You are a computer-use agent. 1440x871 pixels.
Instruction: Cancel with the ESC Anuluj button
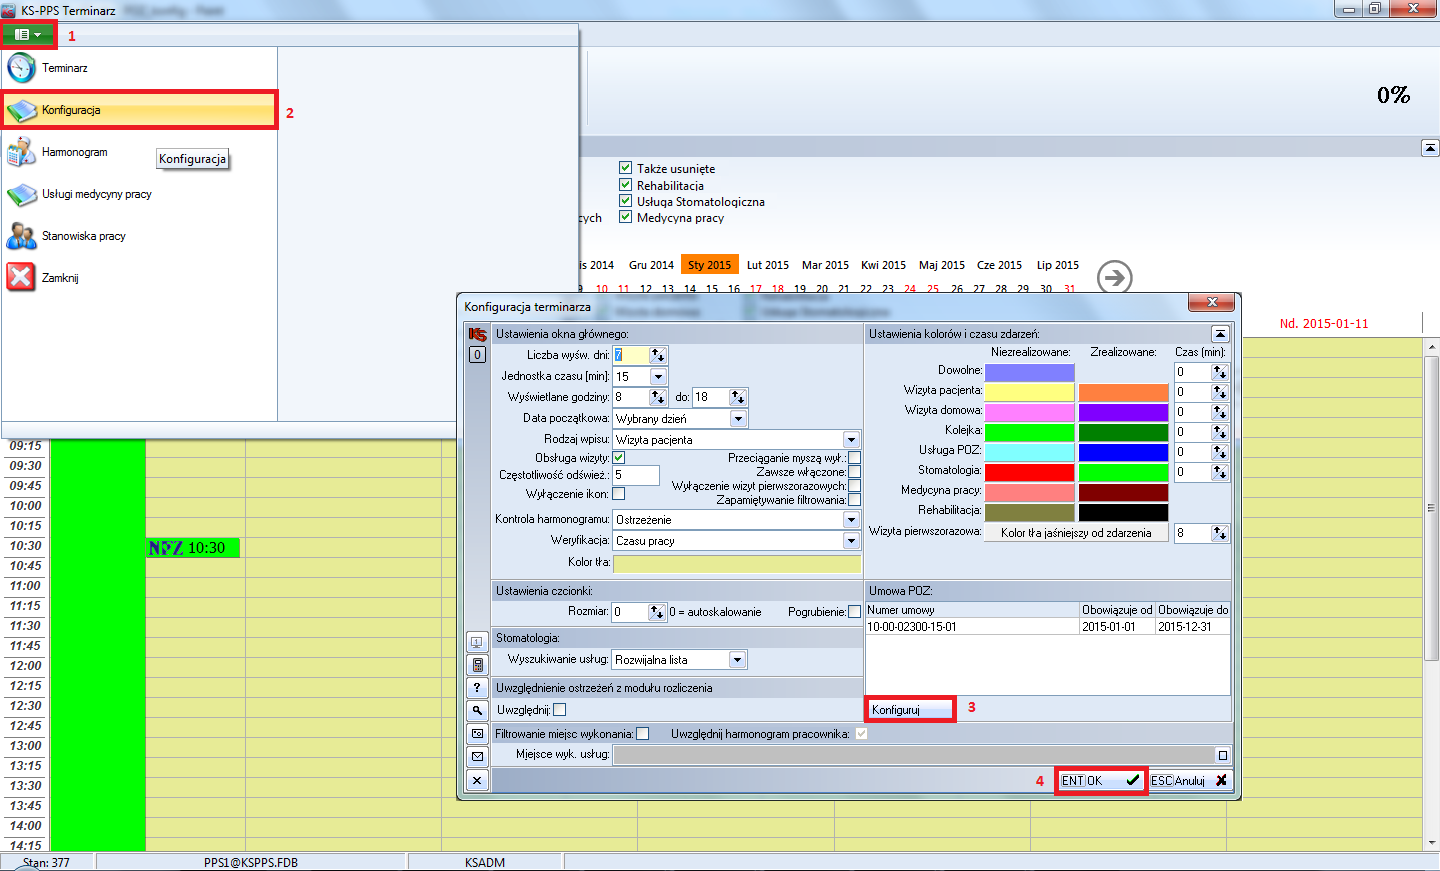1189,781
